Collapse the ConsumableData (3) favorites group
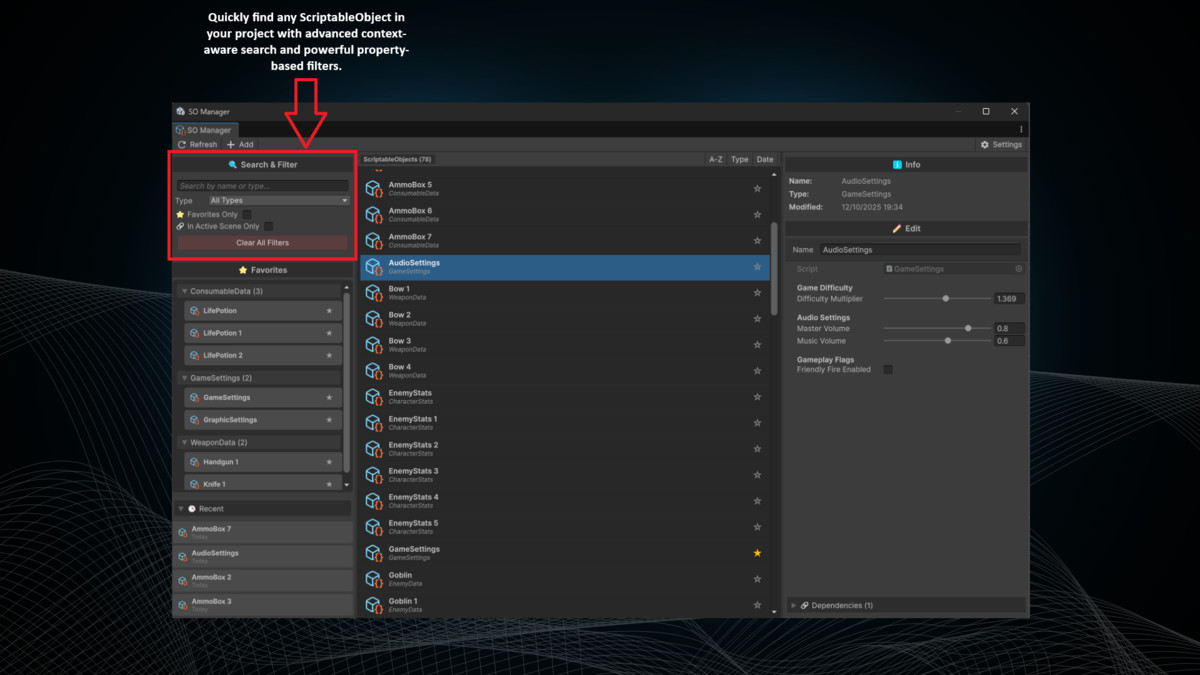 [184, 290]
